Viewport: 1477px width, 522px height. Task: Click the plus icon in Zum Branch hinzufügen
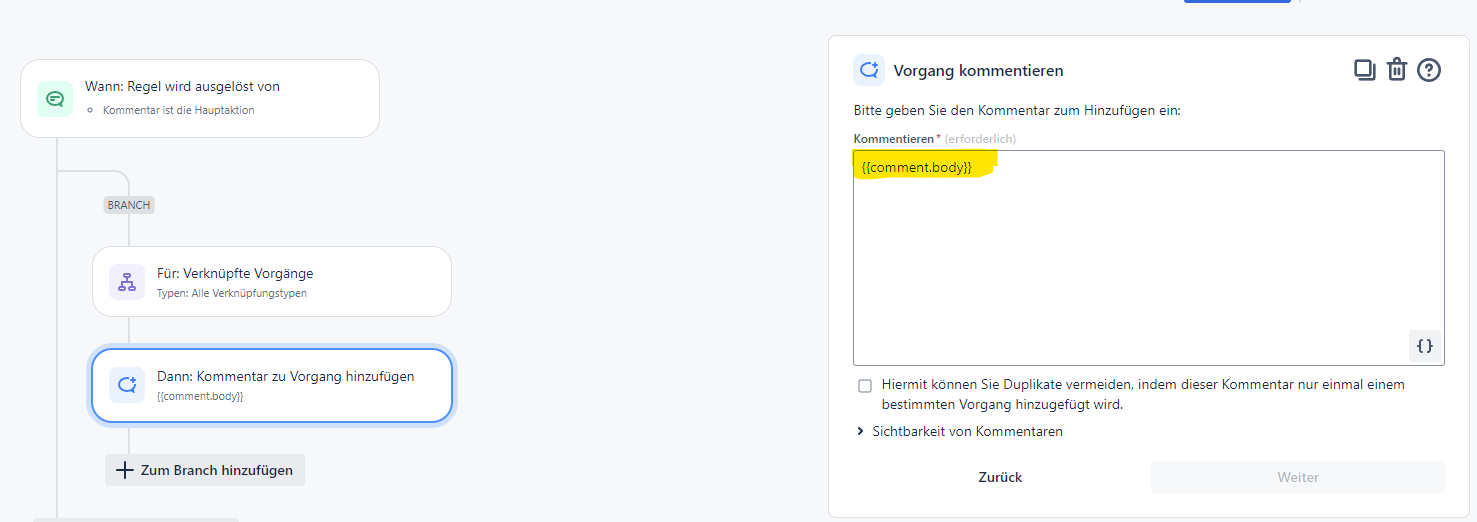(125, 470)
